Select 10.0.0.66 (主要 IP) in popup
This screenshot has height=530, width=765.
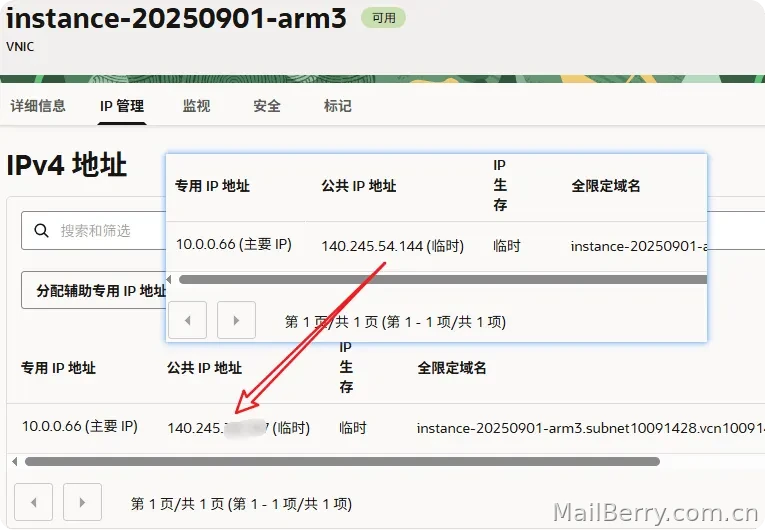(234, 244)
